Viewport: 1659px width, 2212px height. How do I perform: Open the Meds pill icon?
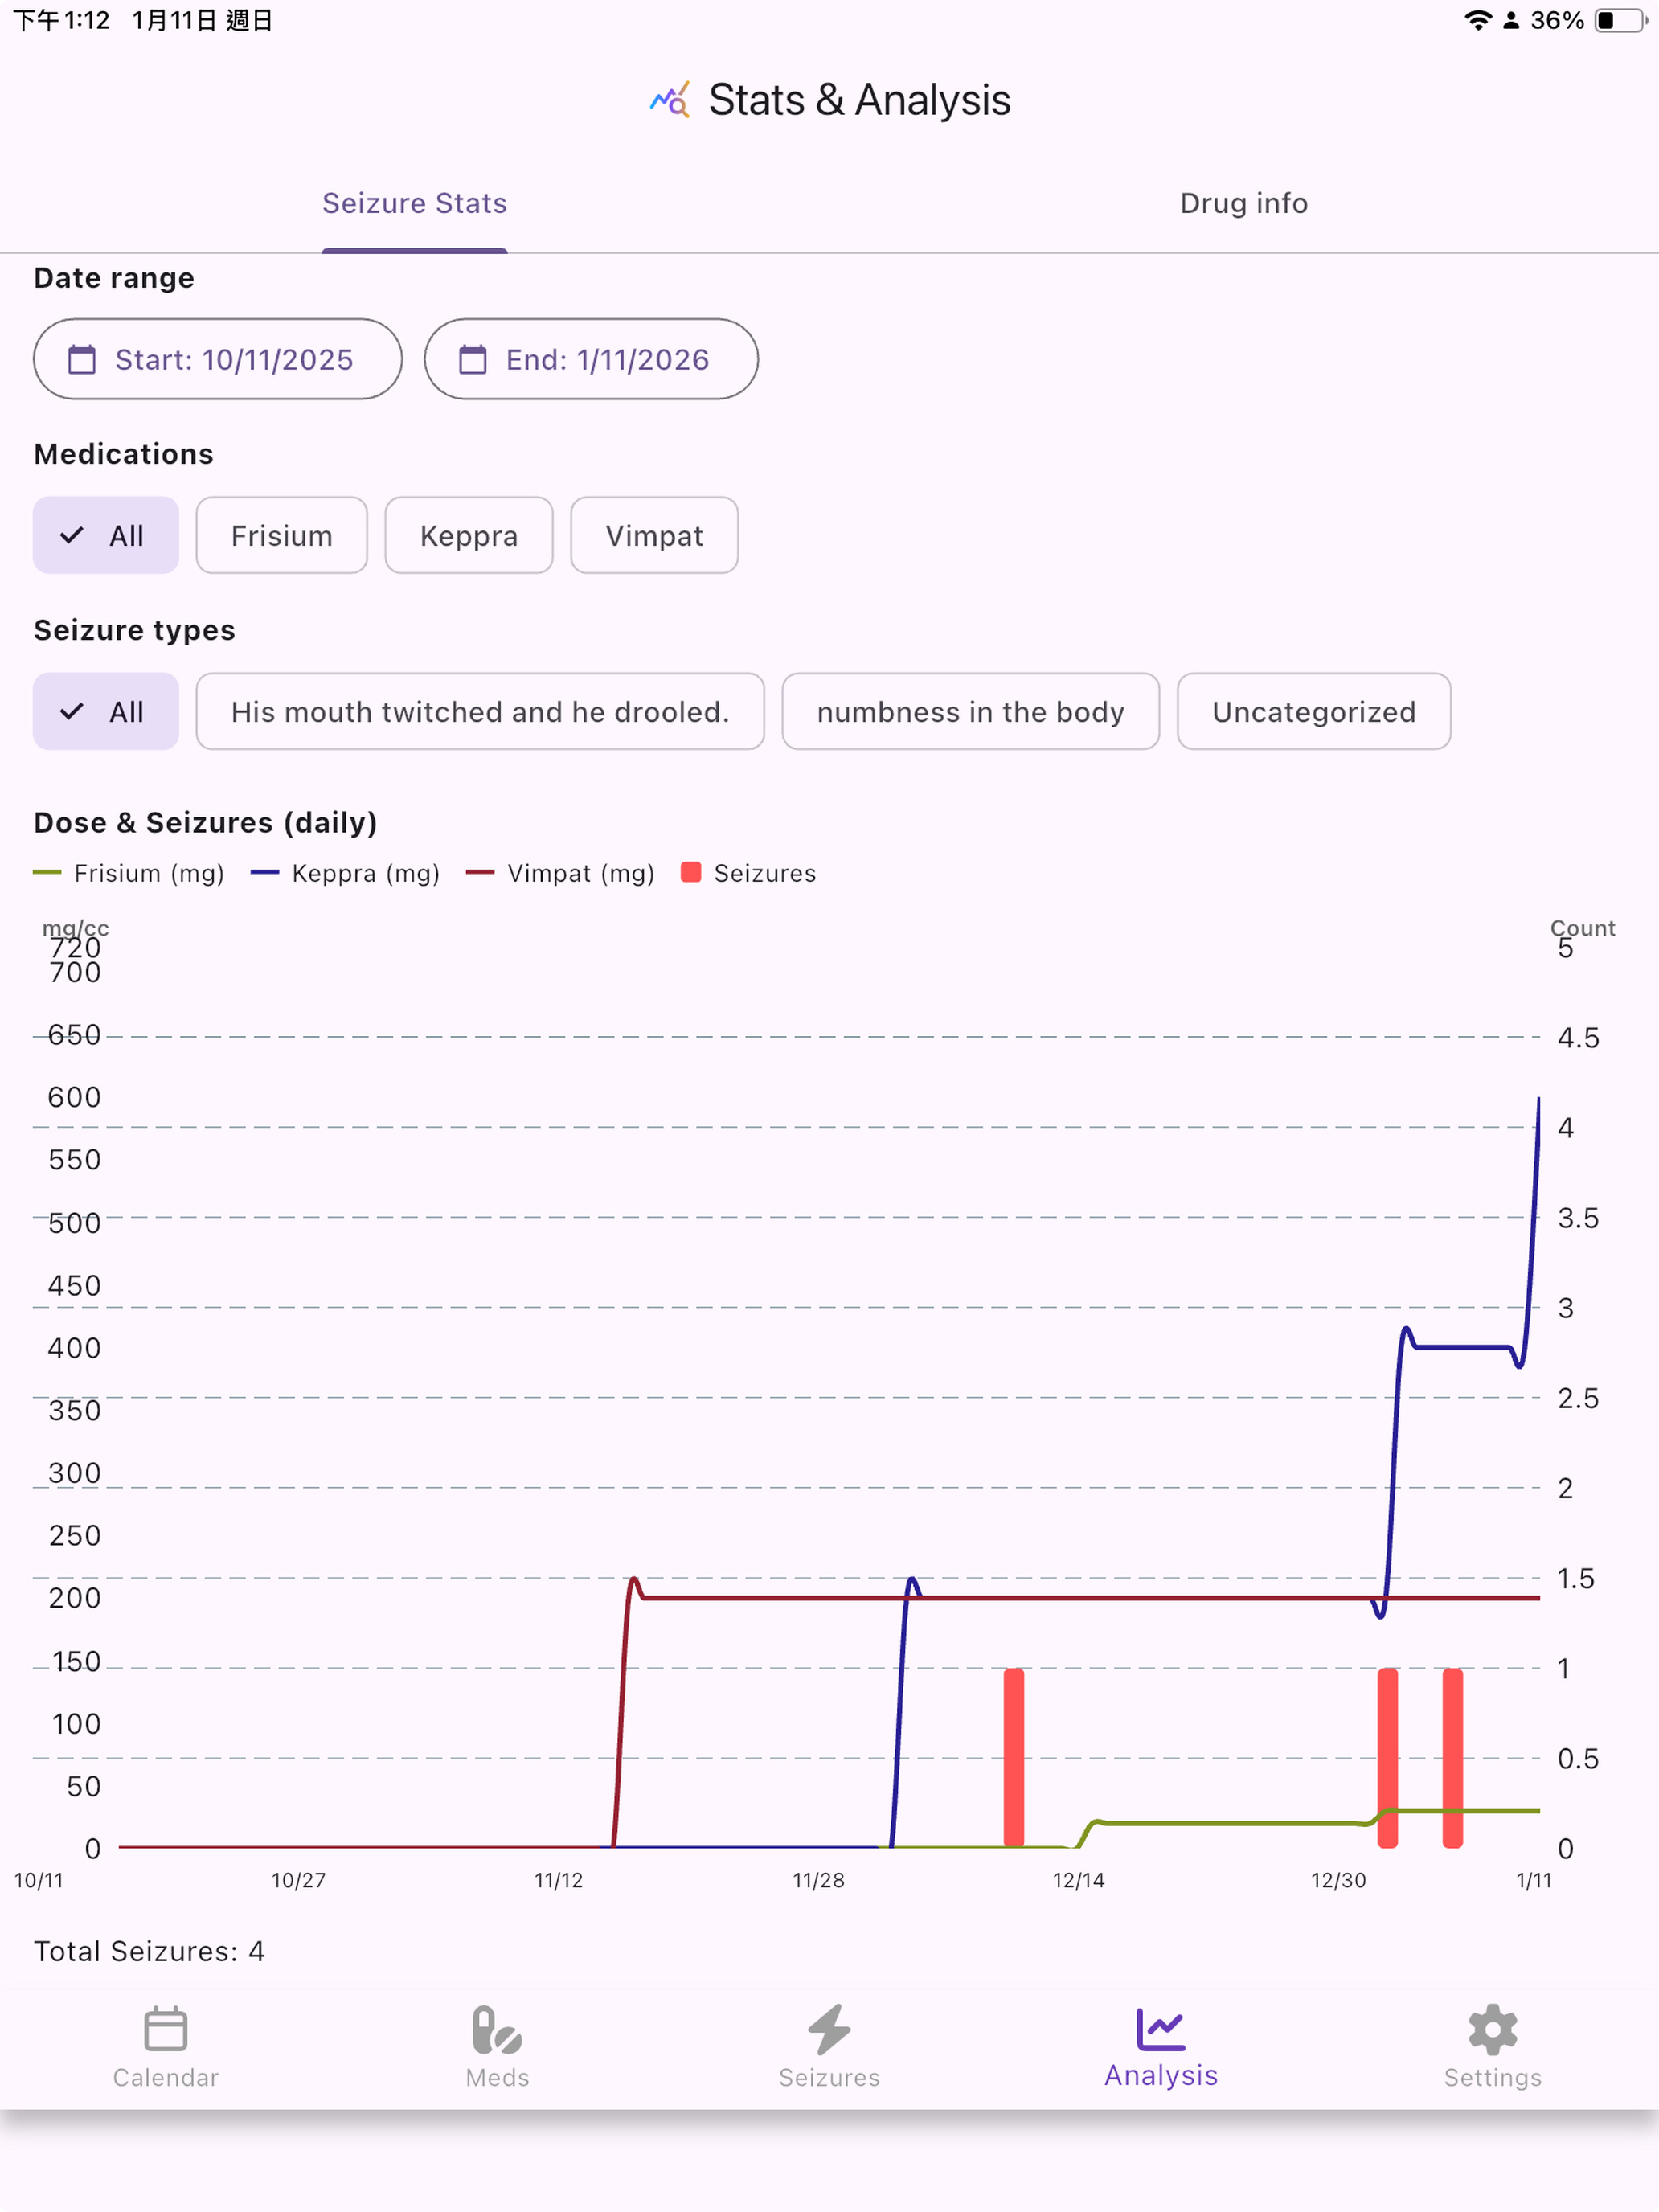(497, 2030)
